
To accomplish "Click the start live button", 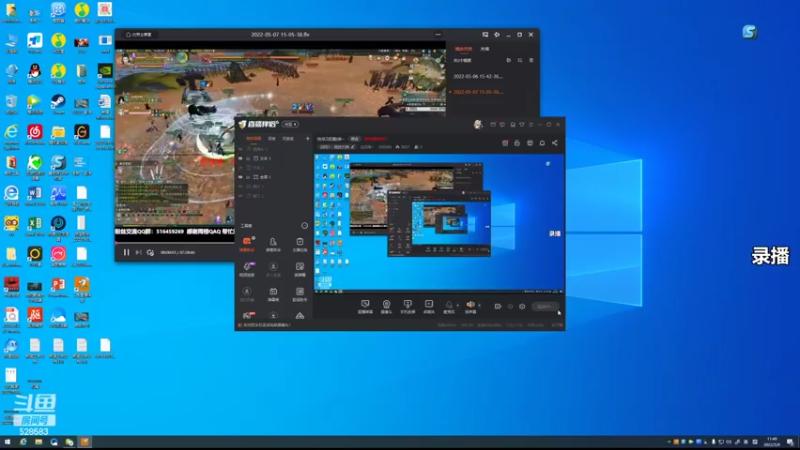I will (x=545, y=307).
